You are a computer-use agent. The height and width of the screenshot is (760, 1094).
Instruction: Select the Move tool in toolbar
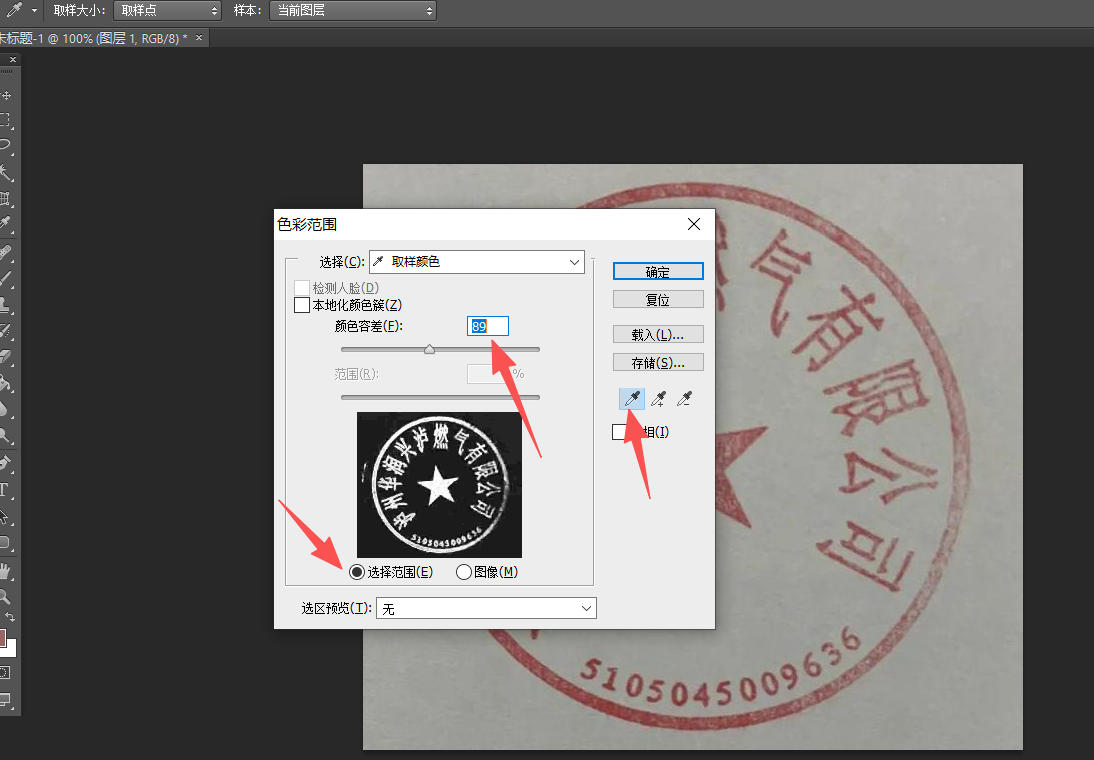(x=6, y=96)
